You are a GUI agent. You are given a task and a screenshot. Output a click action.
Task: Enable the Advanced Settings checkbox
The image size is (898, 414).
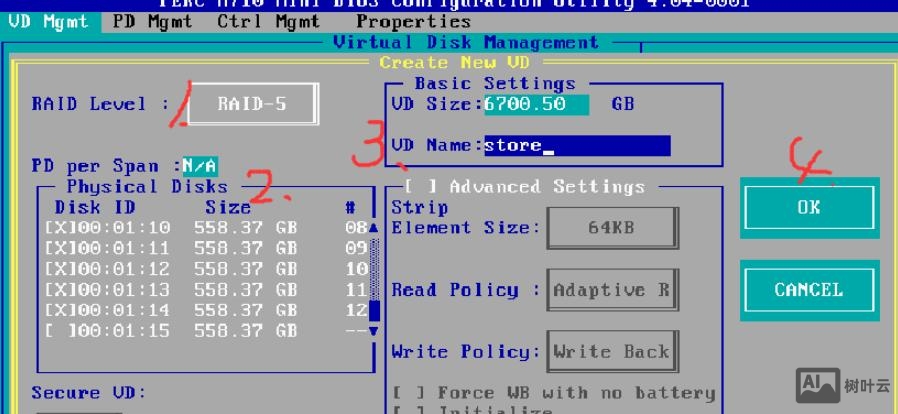tap(420, 187)
